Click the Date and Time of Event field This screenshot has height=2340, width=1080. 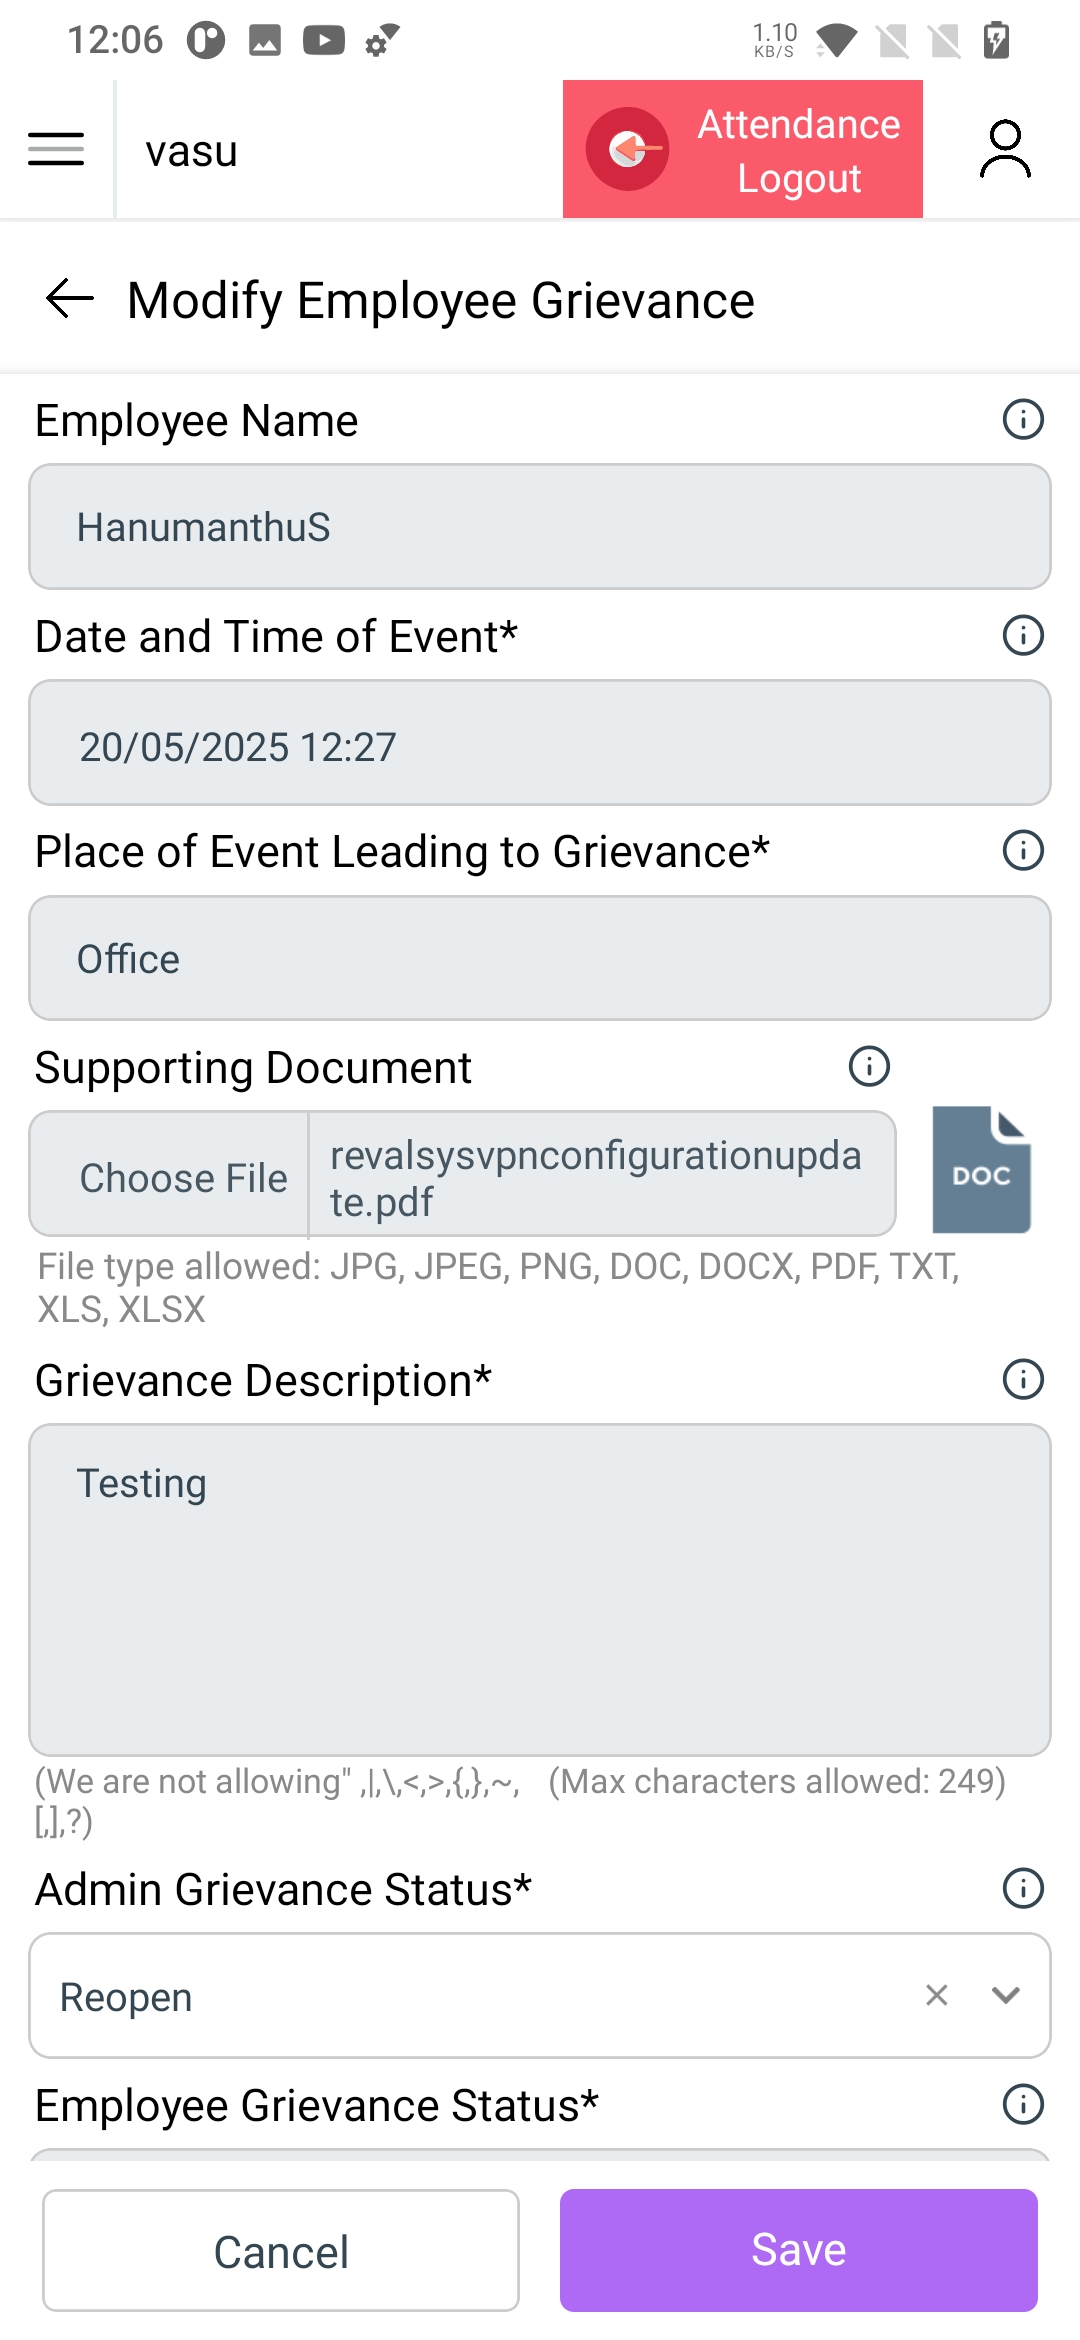point(540,744)
